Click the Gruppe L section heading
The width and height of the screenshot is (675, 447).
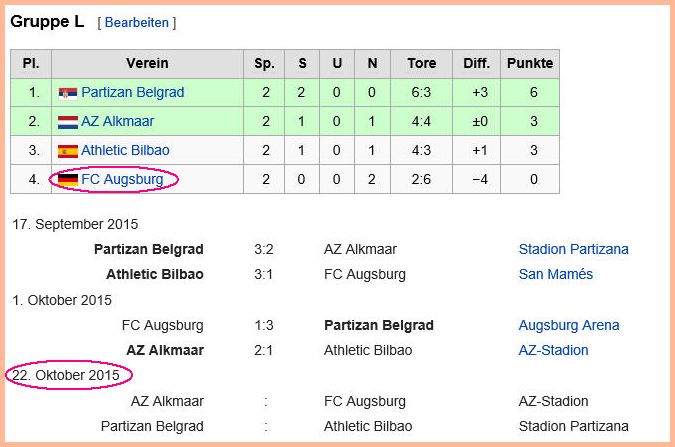(x=47, y=22)
